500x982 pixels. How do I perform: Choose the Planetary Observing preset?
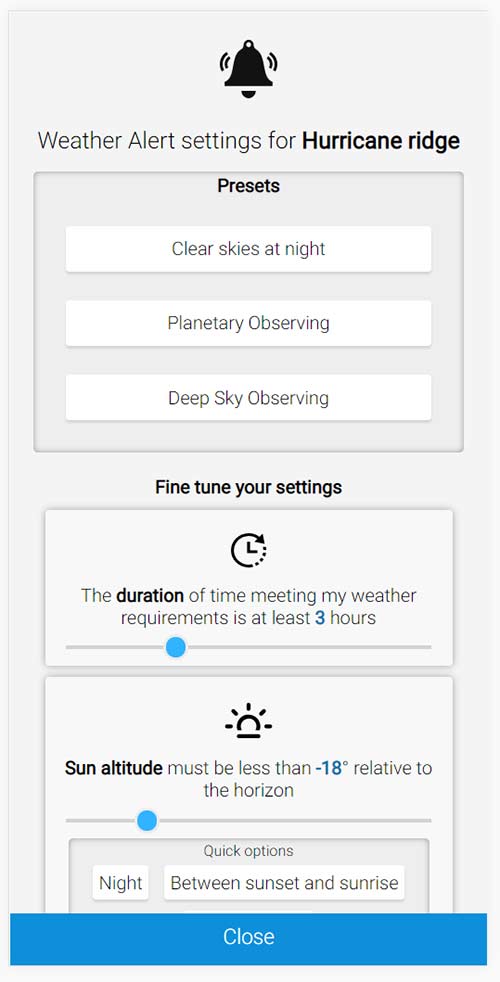tap(249, 323)
